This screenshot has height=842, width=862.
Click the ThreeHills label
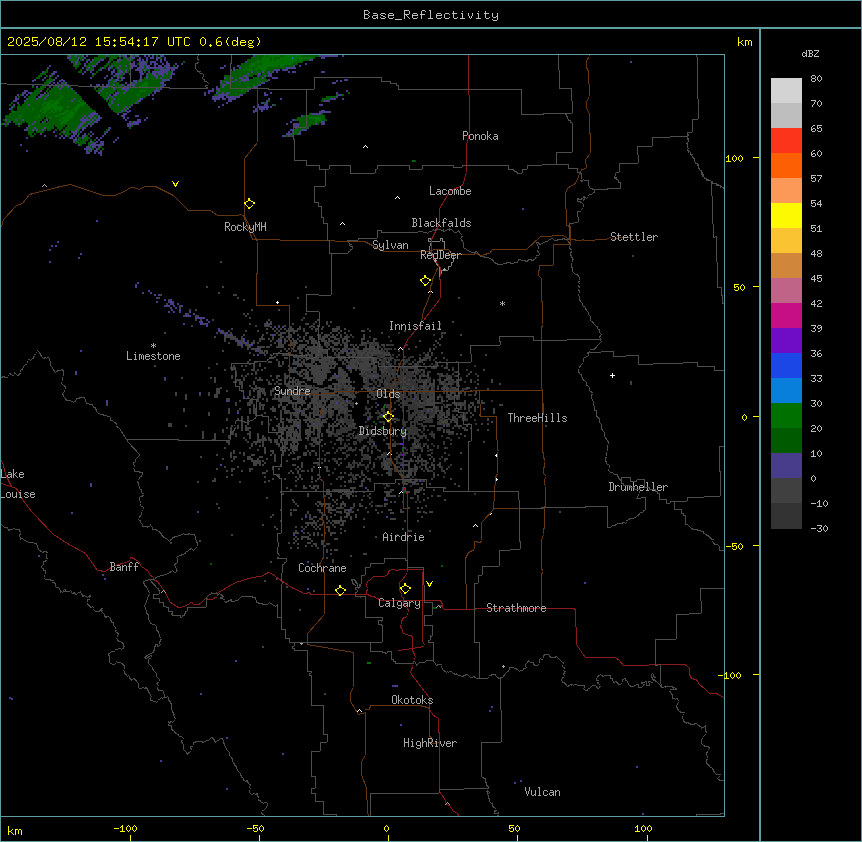(537, 418)
